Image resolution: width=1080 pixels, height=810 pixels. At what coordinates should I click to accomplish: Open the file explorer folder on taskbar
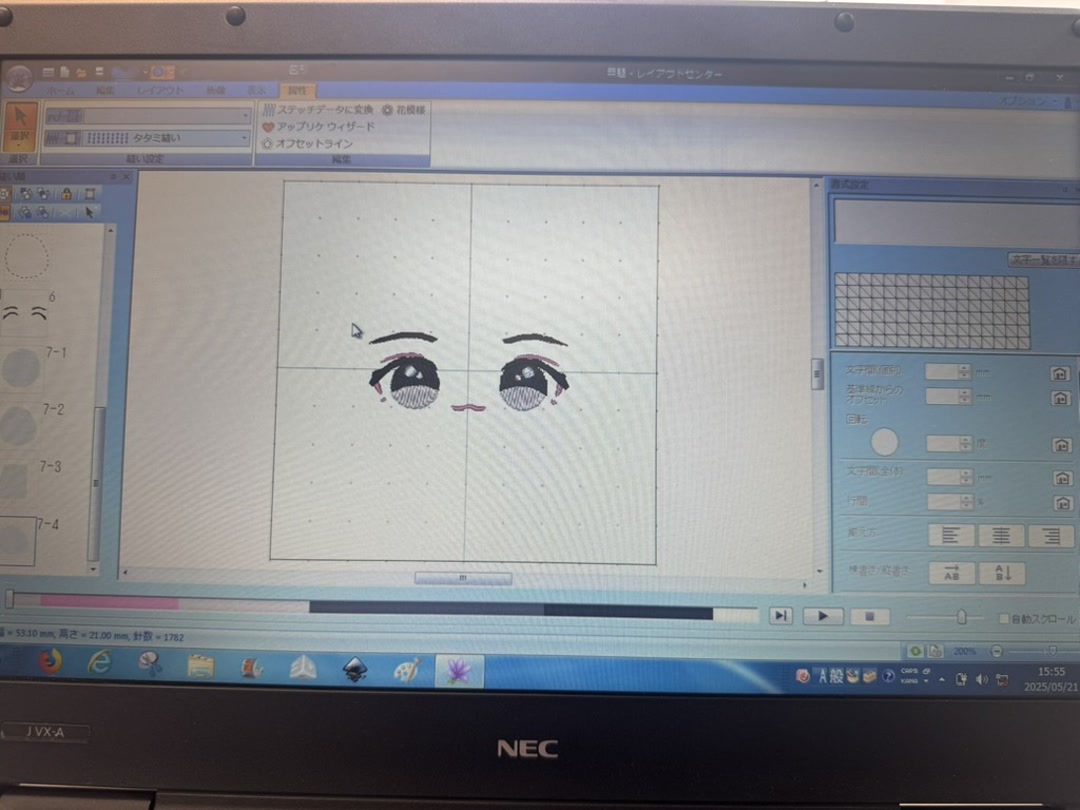click(x=200, y=665)
